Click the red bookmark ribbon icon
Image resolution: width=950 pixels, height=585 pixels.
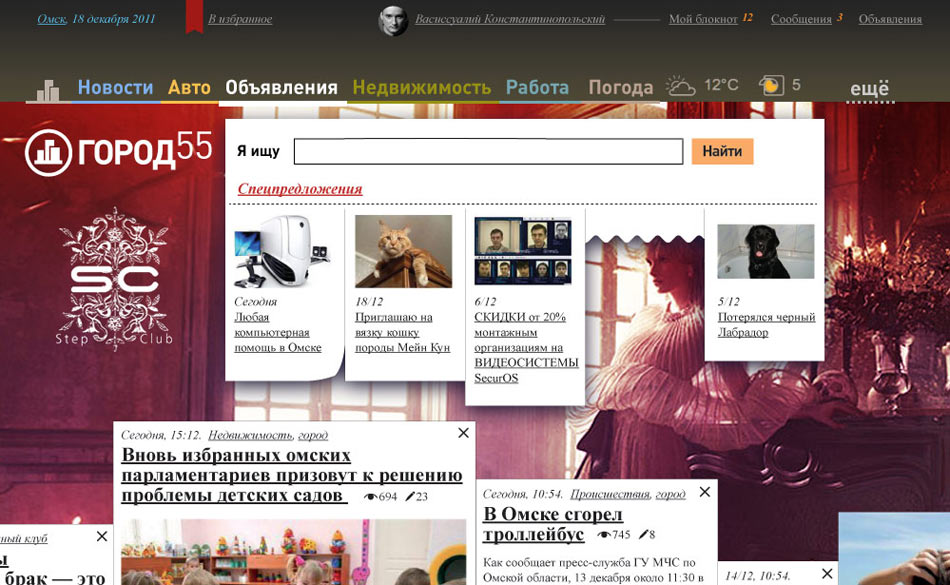pos(194,17)
